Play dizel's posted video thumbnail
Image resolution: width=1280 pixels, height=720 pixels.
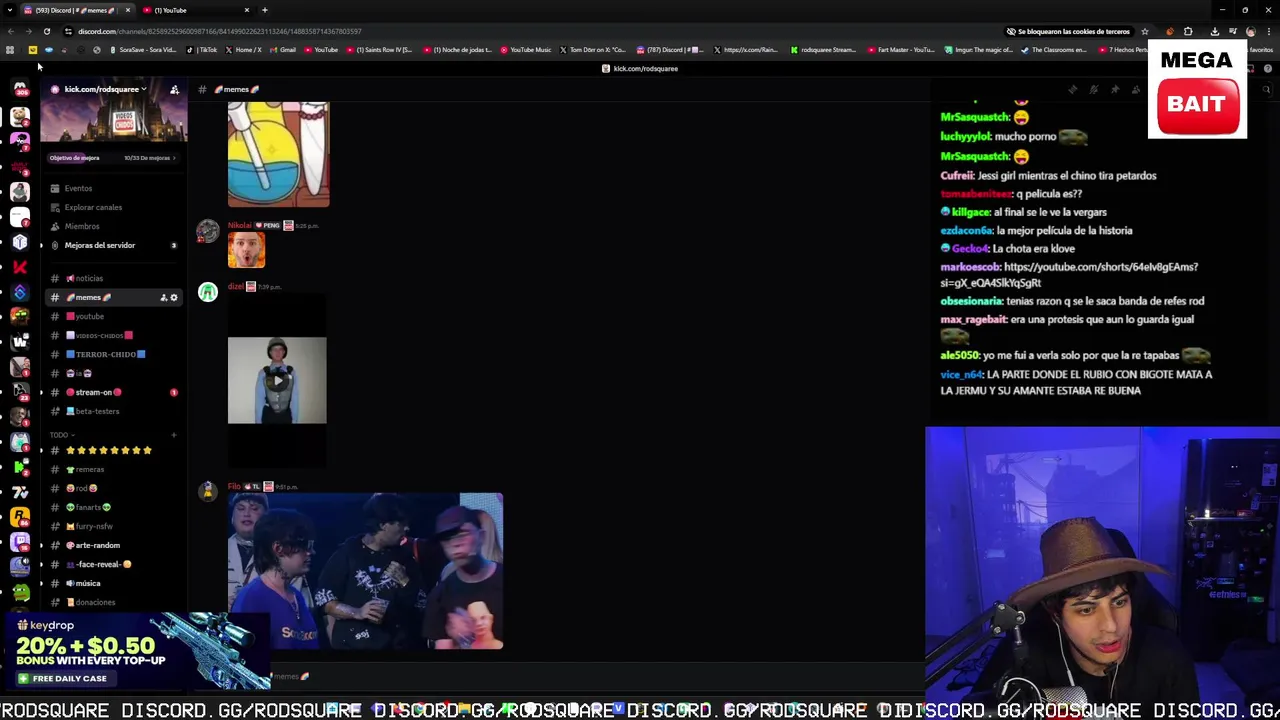pos(277,380)
